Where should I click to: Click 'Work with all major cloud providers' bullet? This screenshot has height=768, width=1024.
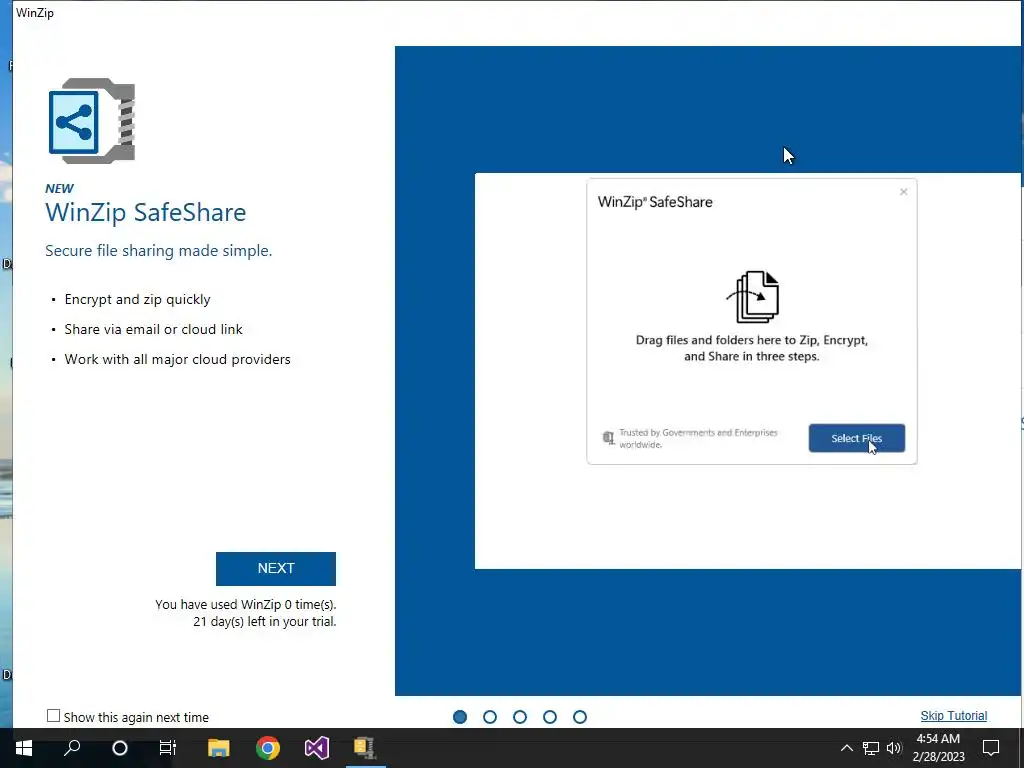click(177, 359)
